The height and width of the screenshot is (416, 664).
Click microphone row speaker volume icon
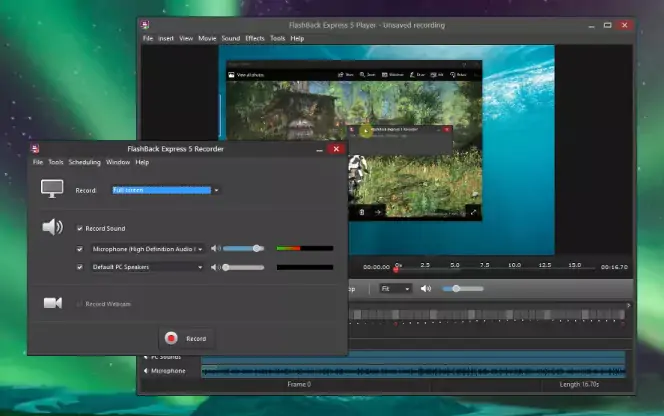coord(216,249)
